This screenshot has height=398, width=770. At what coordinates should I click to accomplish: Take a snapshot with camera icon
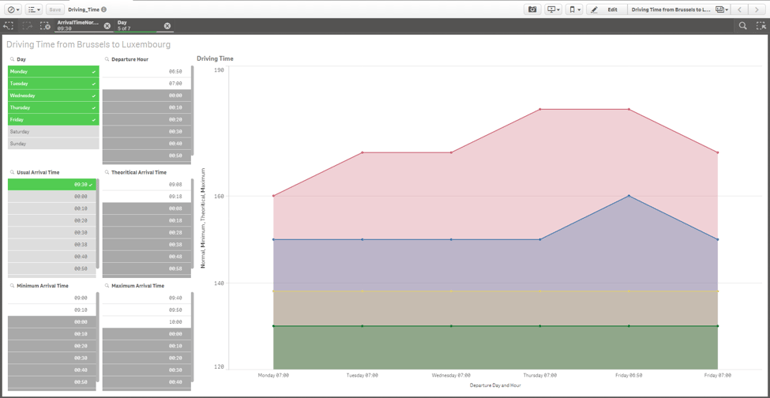pyautogui.click(x=532, y=9)
